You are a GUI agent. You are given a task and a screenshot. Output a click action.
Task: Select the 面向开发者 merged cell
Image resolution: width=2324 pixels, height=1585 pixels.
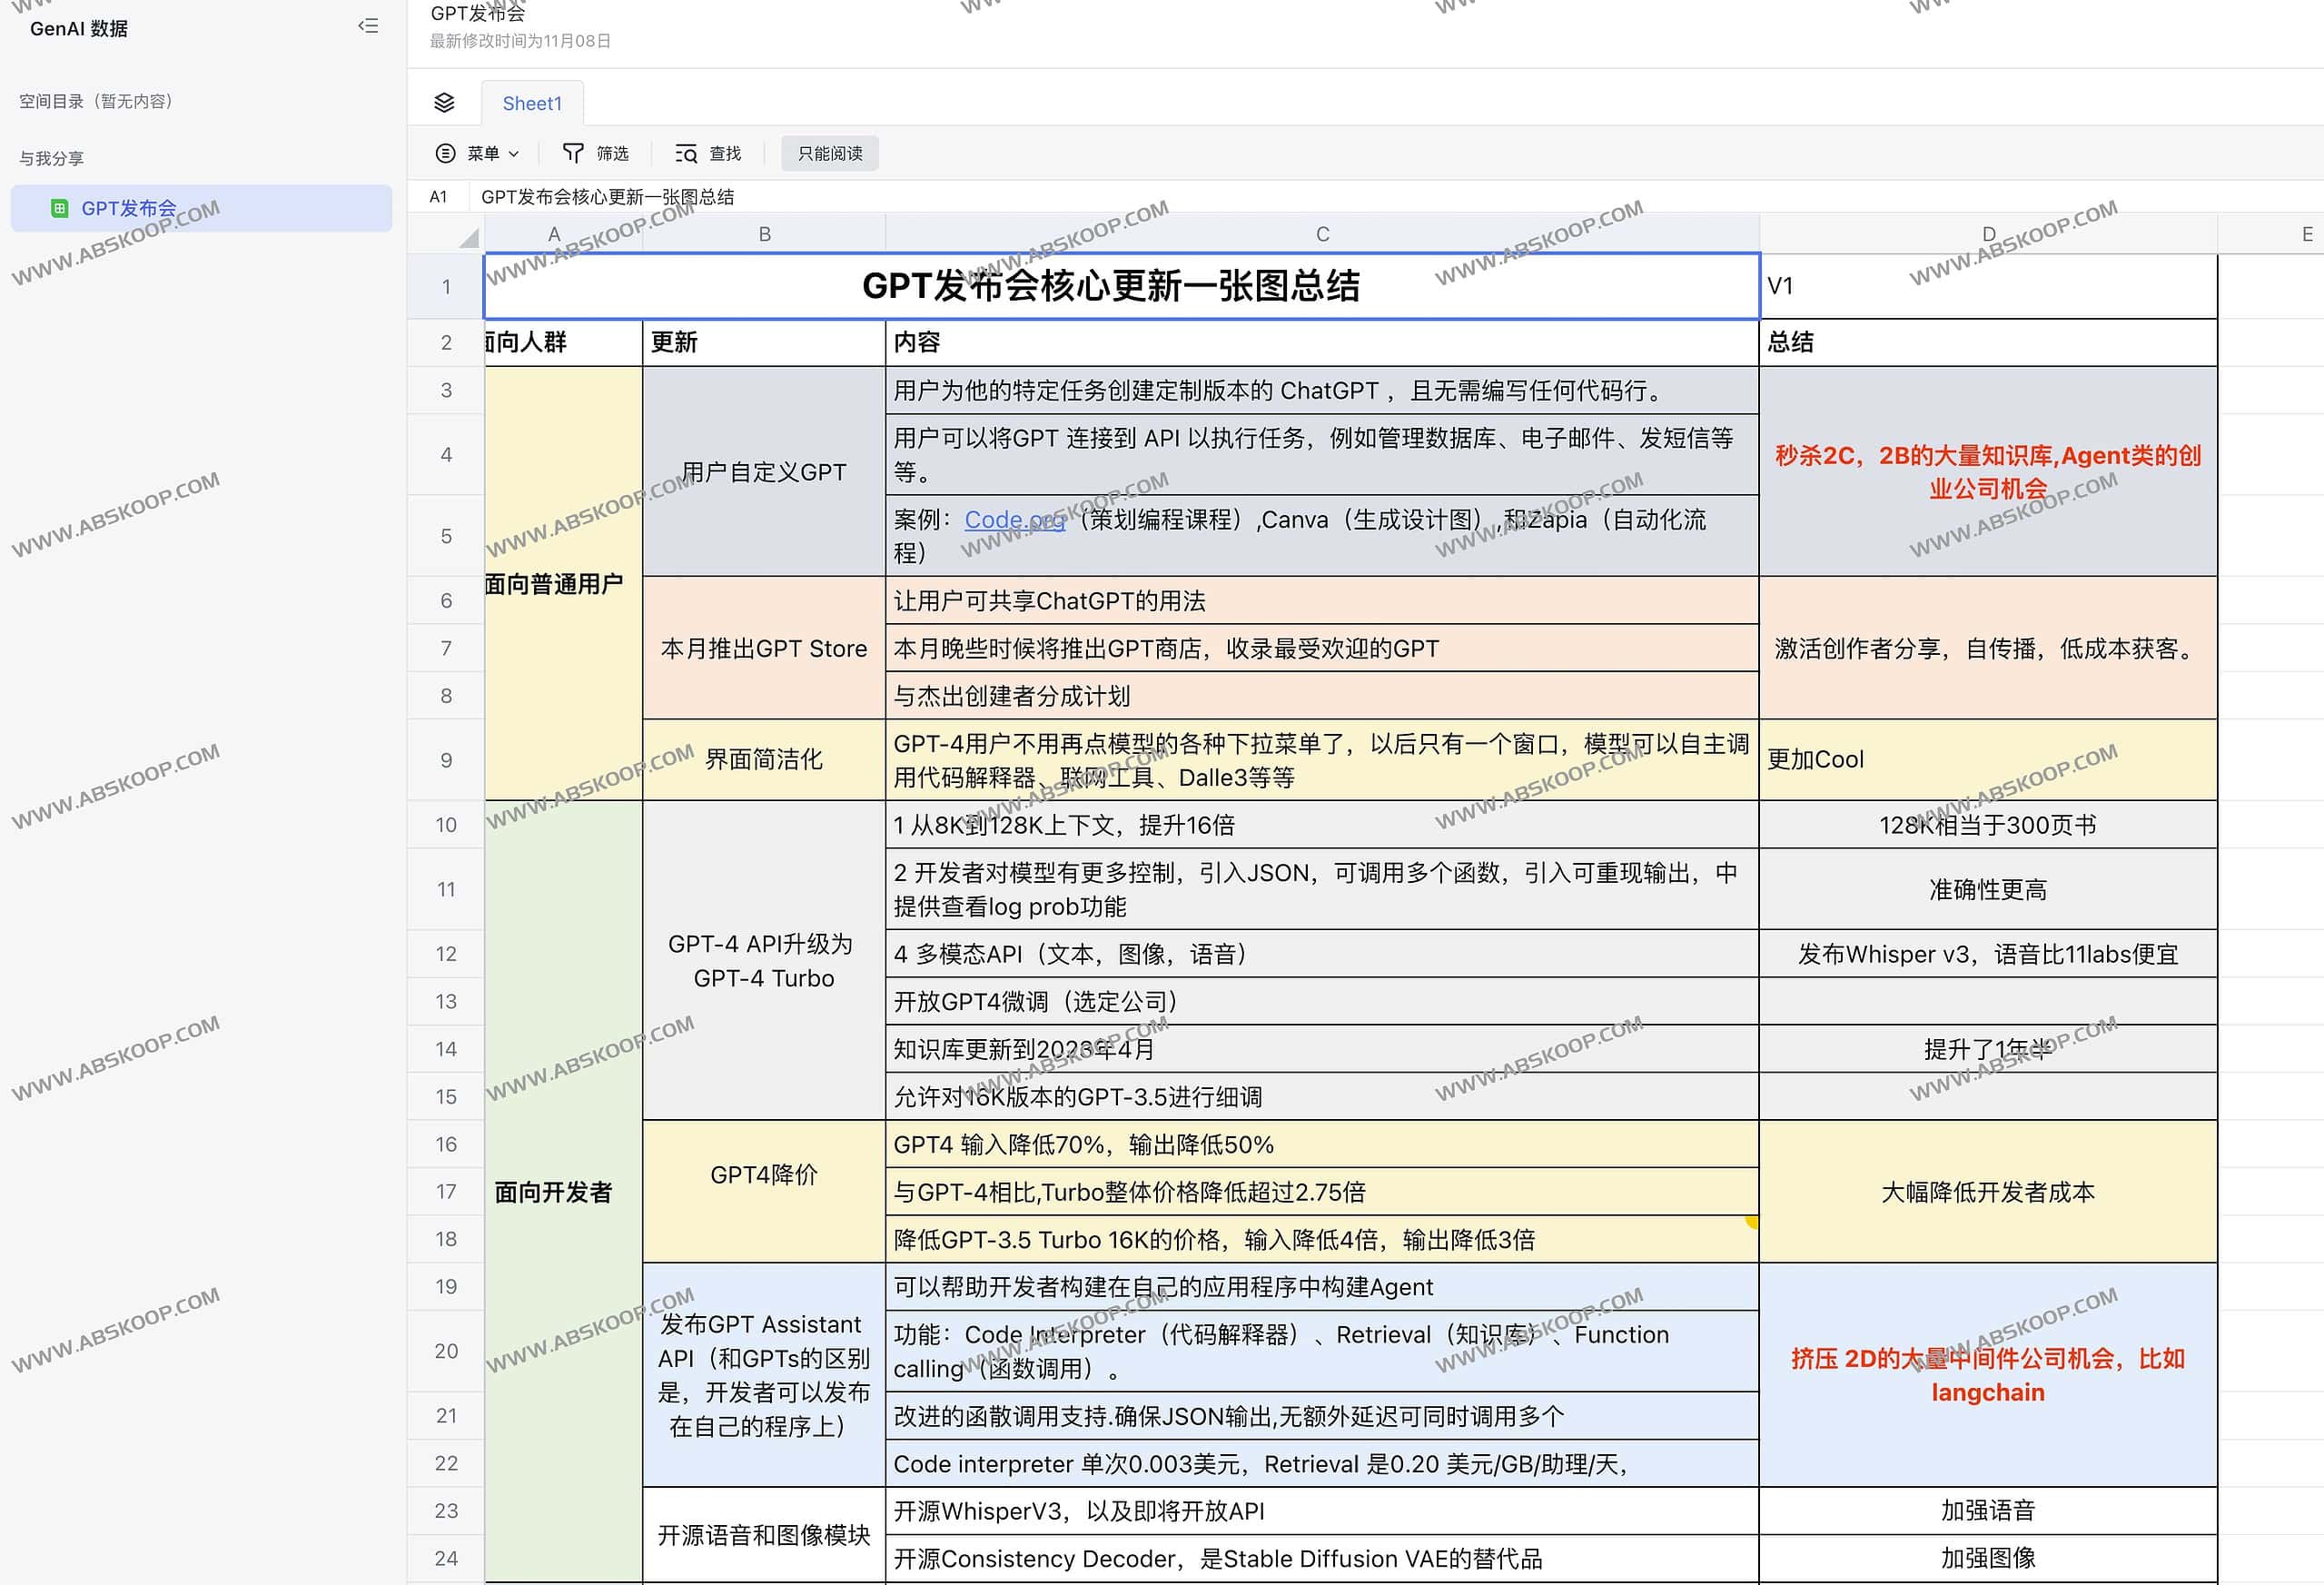tap(553, 1191)
